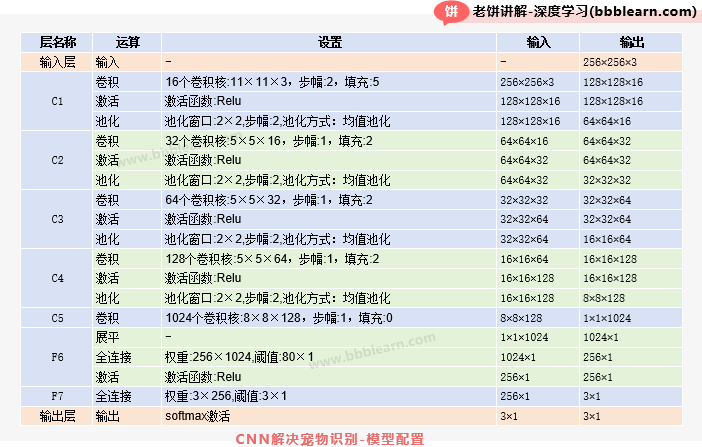Select the 32×32×64 output in C3 卷积 row
This screenshot has width=702, height=447.
tap(631, 200)
